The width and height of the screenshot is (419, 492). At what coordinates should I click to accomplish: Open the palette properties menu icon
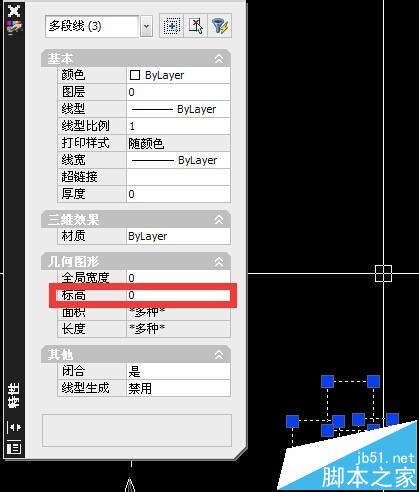[x=14, y=447]
